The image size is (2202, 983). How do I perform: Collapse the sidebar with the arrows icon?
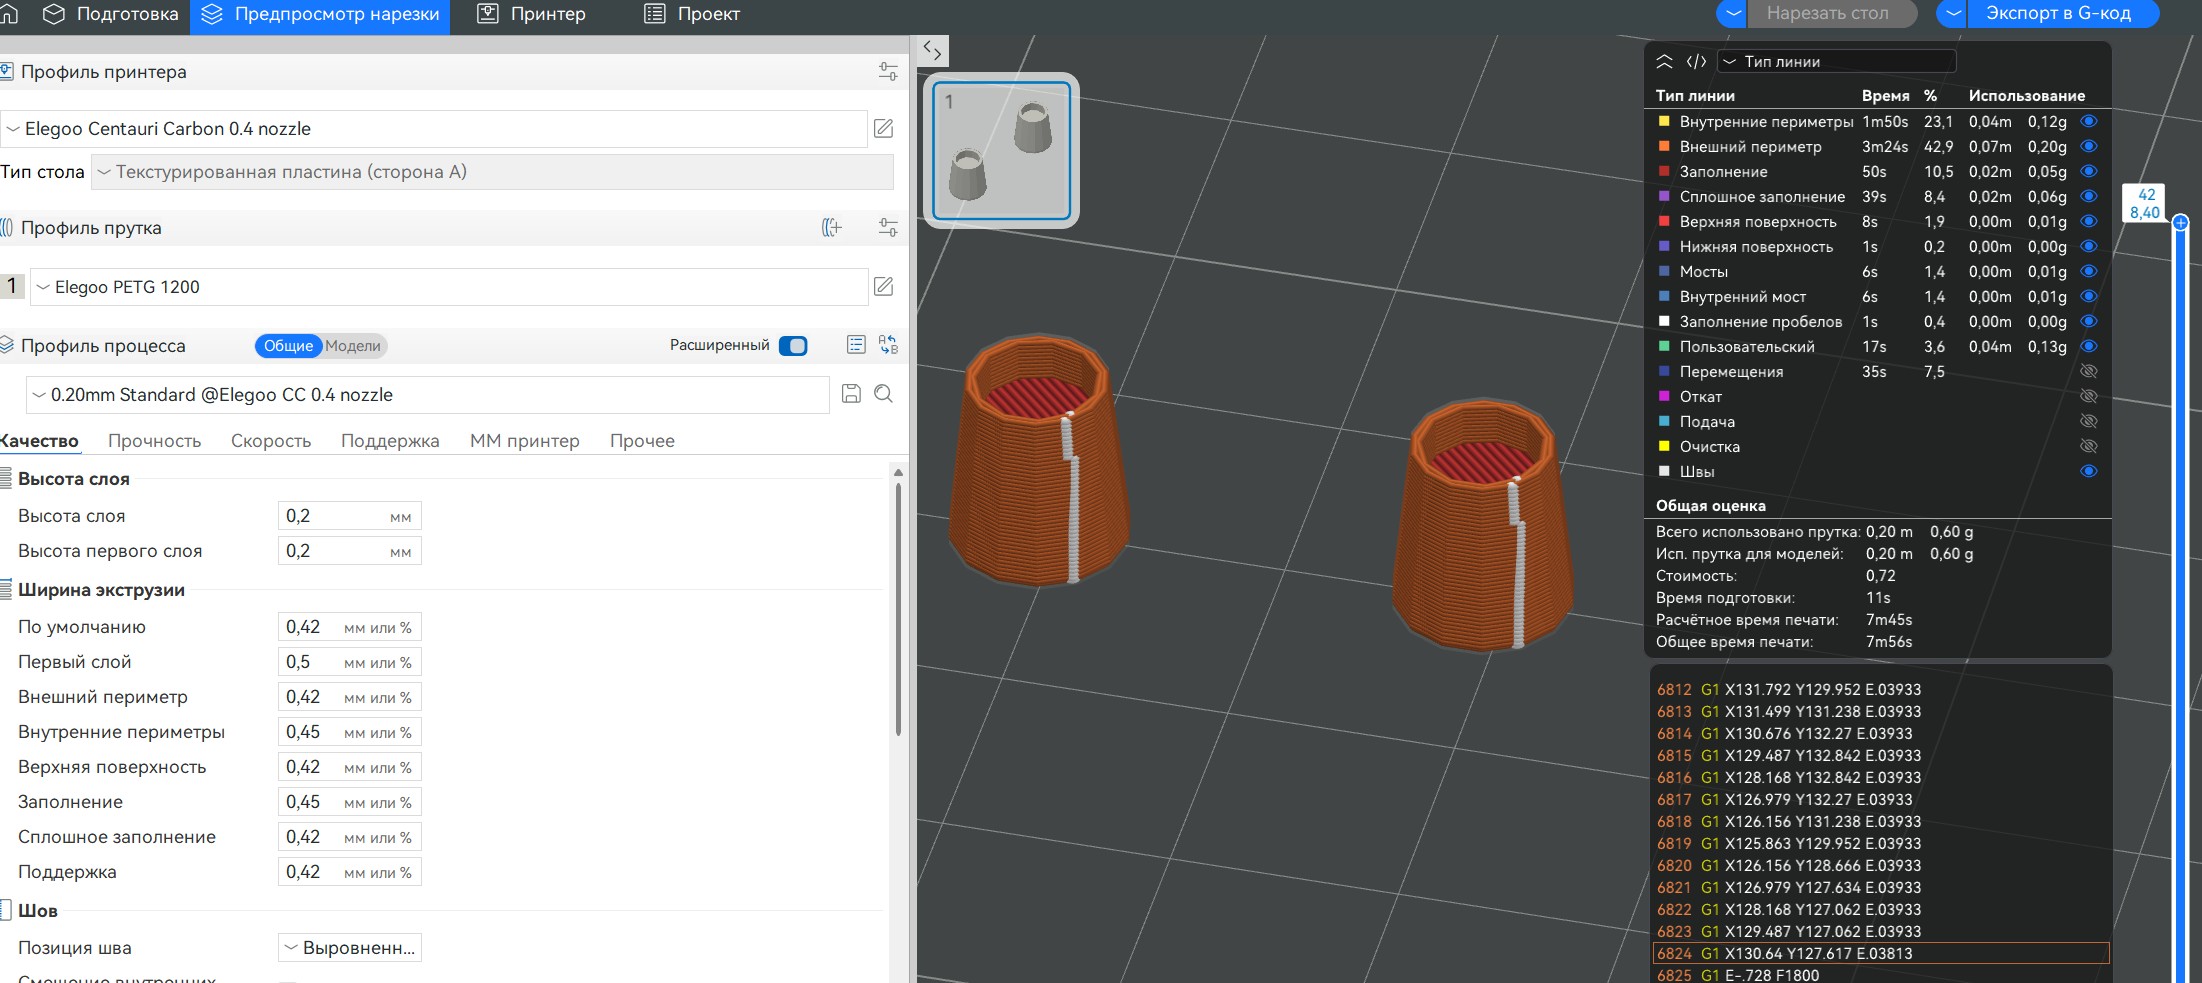[x=932, y=50]
